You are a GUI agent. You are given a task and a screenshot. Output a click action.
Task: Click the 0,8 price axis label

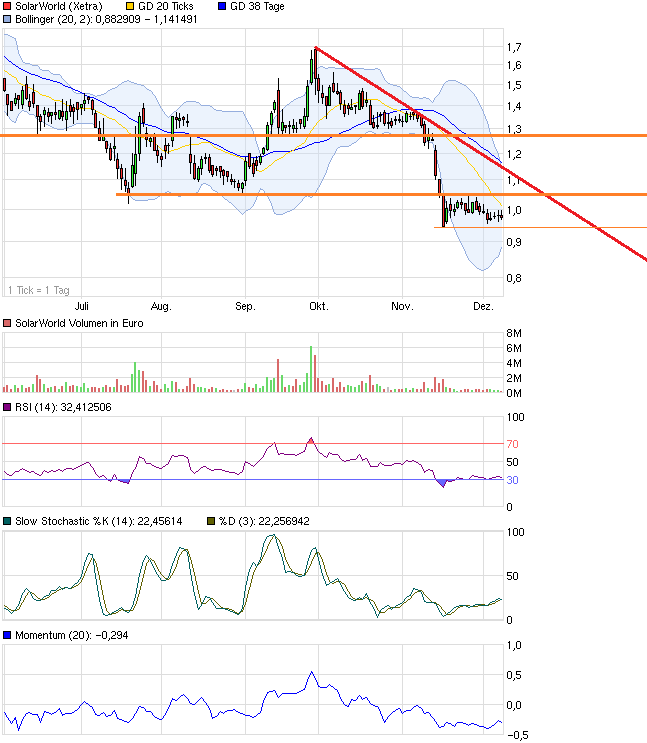[514, 278]
